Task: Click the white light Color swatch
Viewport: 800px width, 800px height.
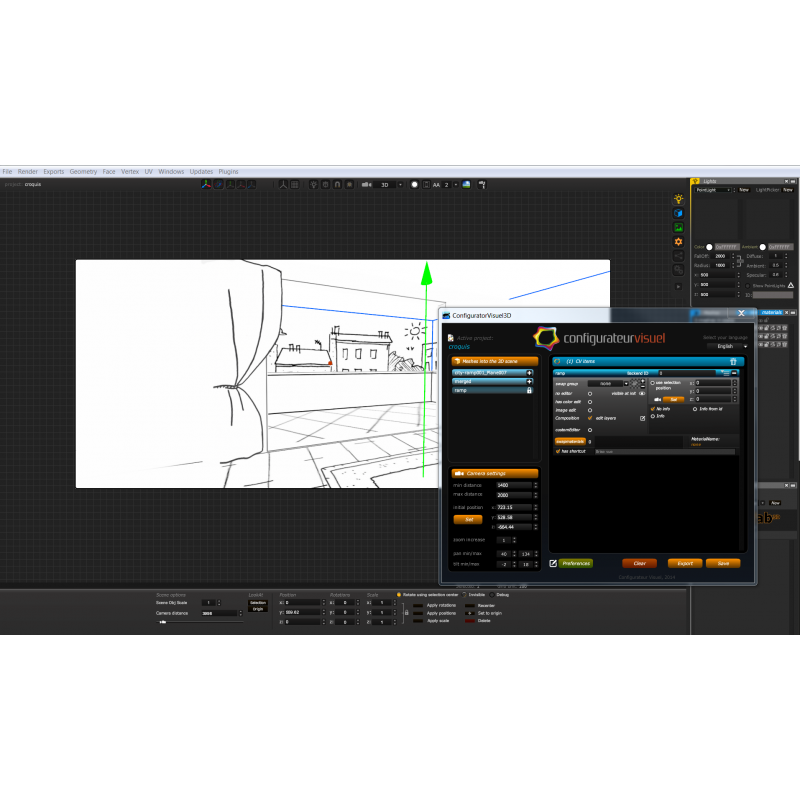Action: (709, 247)
